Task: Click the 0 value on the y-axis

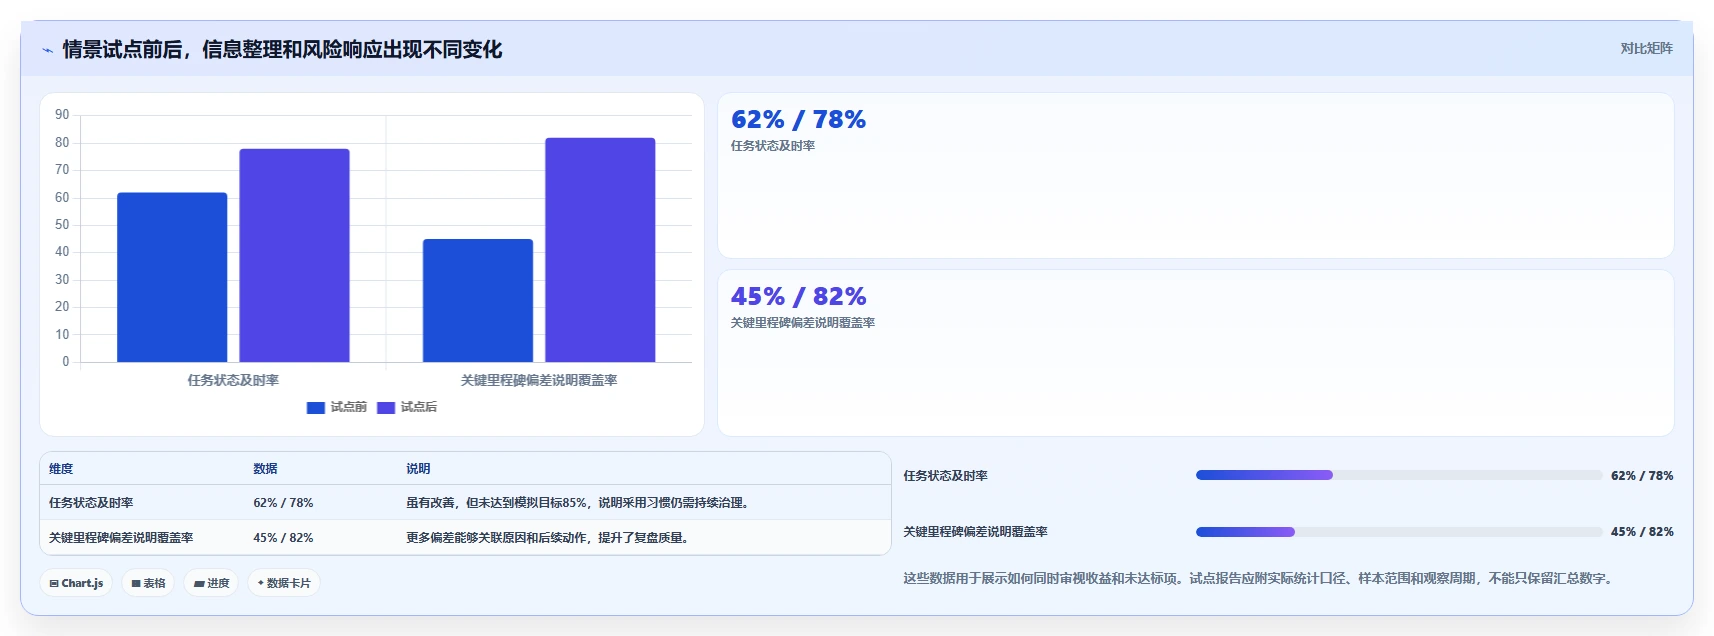Action: 66,362
